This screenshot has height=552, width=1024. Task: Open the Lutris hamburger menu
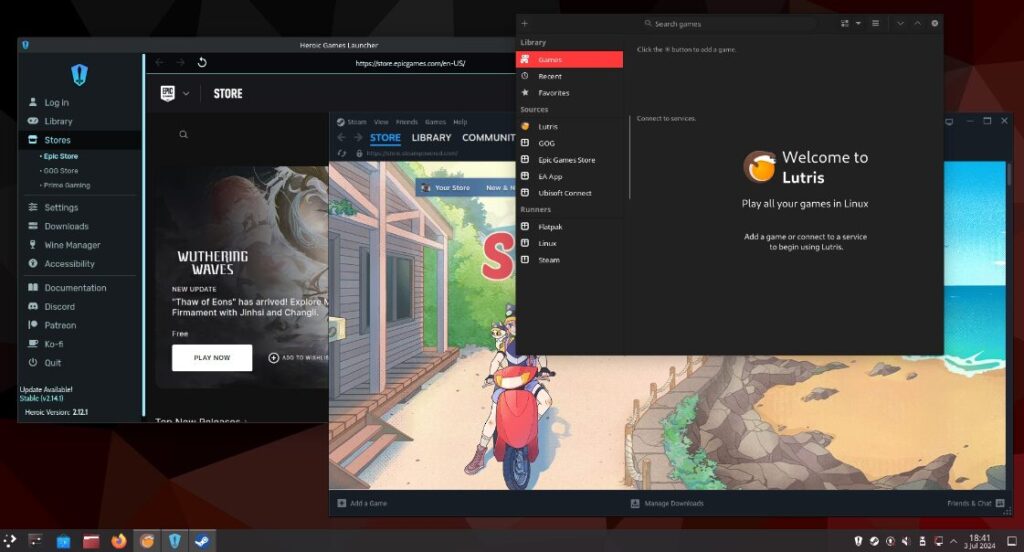[x=875, y=24]
